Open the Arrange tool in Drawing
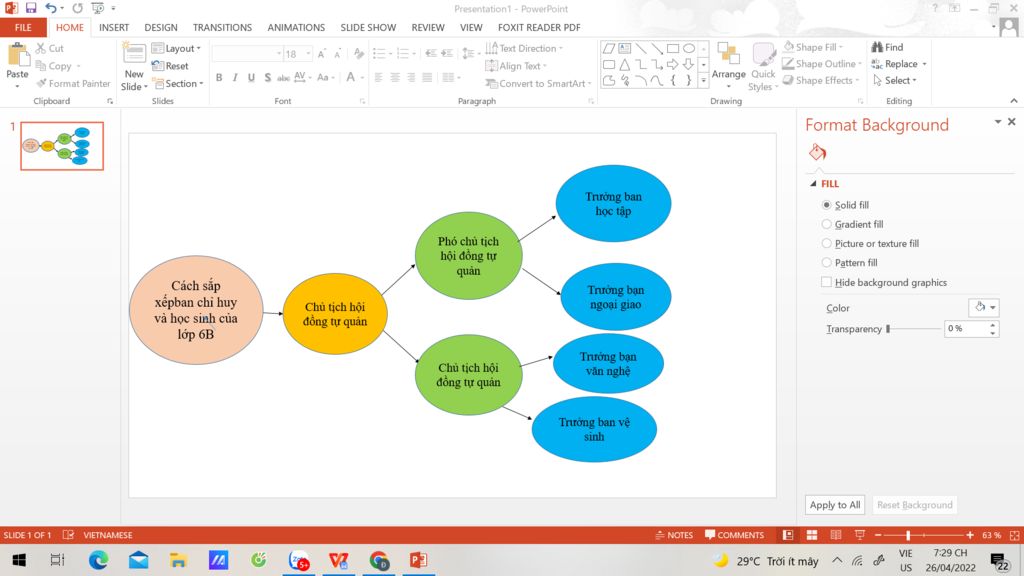 click(x=728, y=65)
